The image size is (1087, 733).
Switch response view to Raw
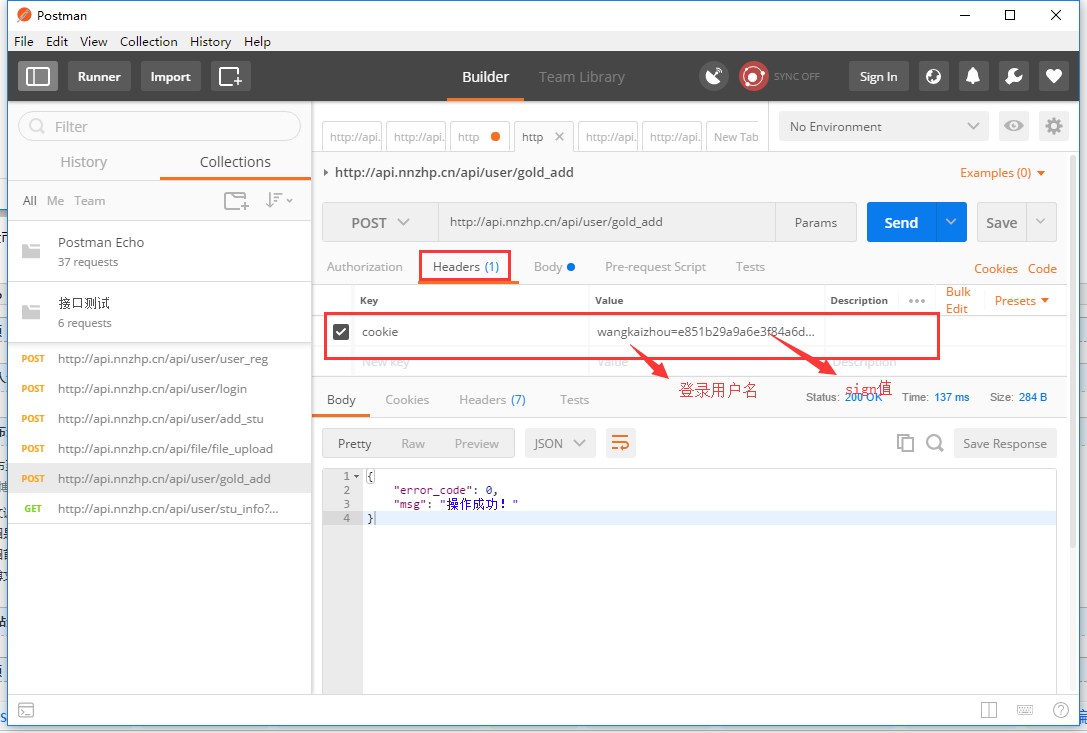[412, 444]
